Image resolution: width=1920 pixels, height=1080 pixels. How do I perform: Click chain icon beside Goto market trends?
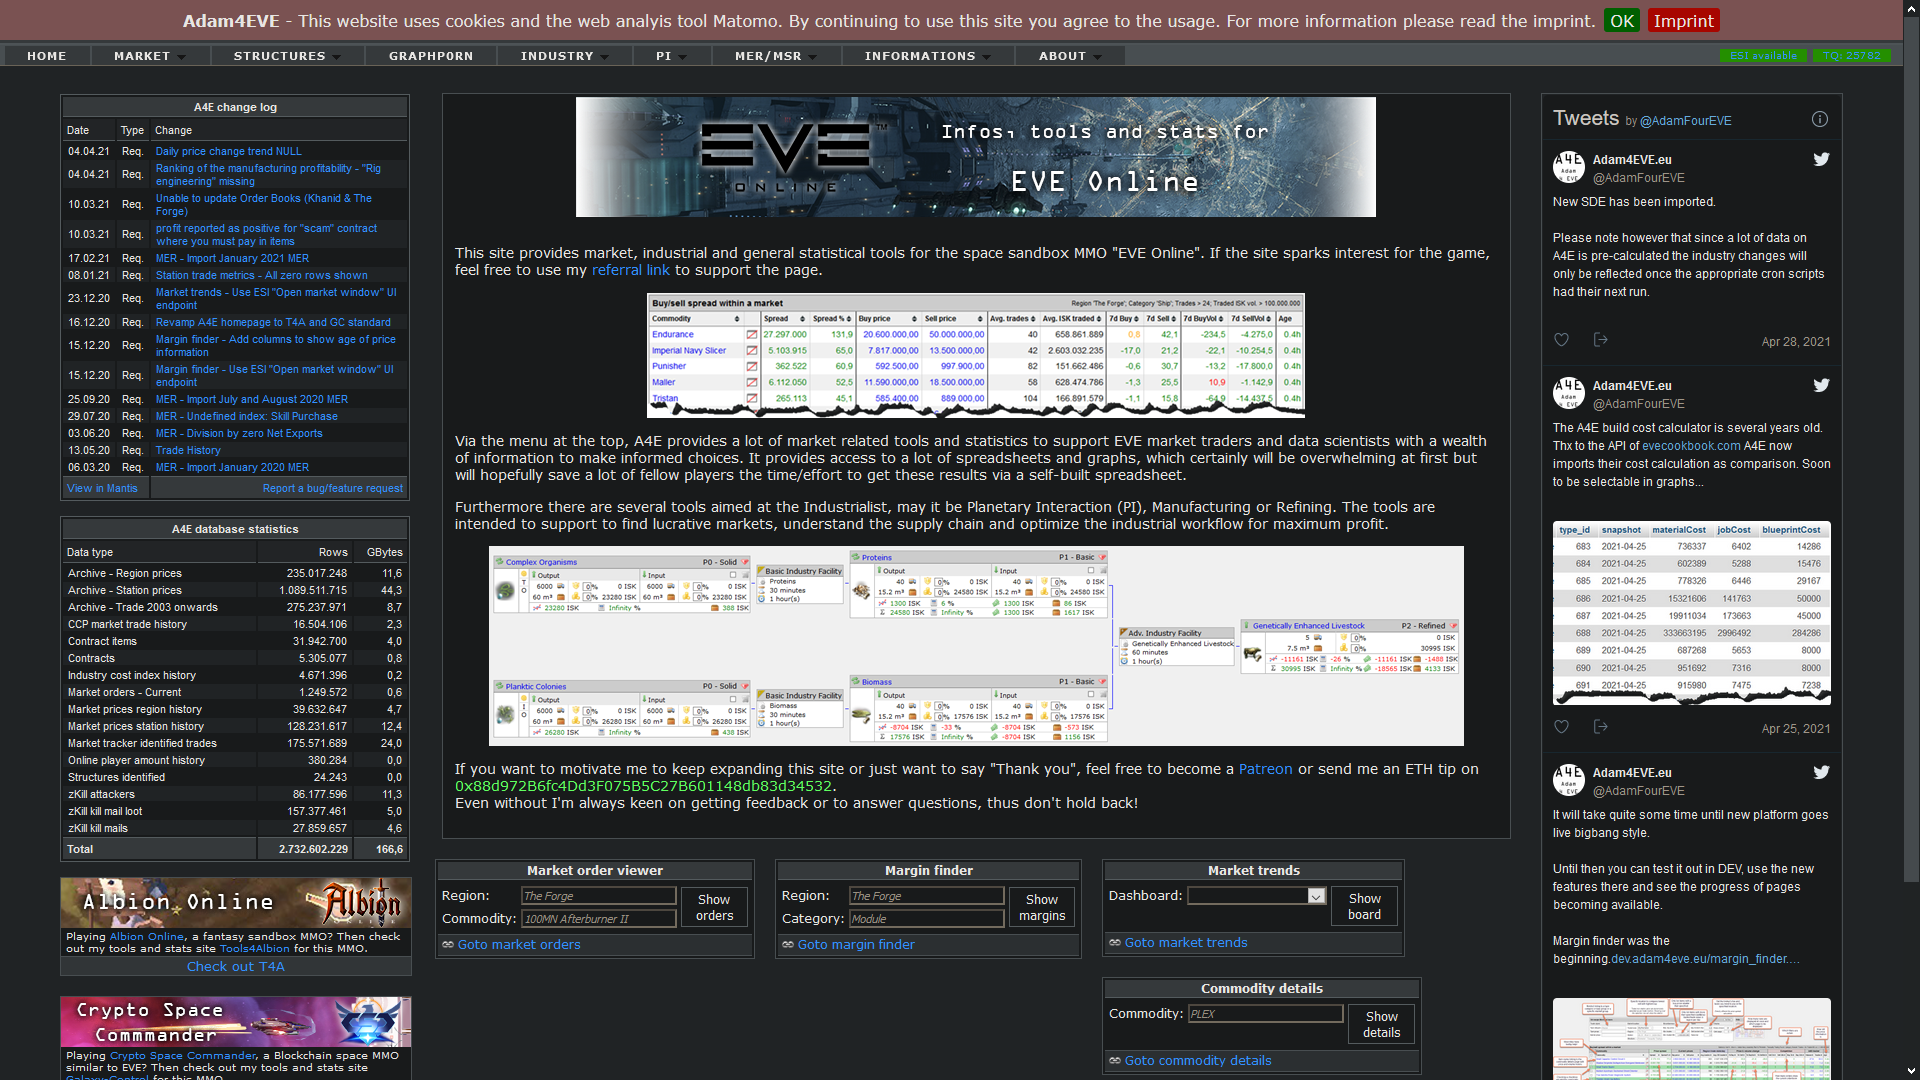click(1115, 942)
